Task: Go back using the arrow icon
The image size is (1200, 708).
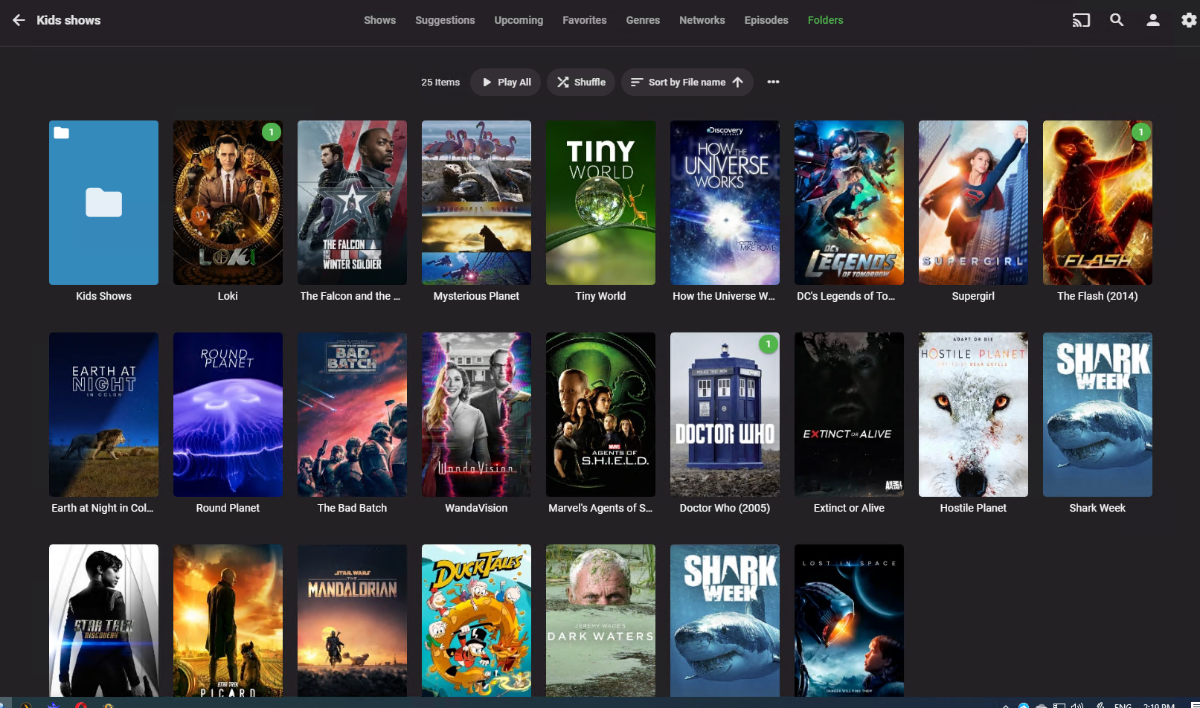Action: 18,20
